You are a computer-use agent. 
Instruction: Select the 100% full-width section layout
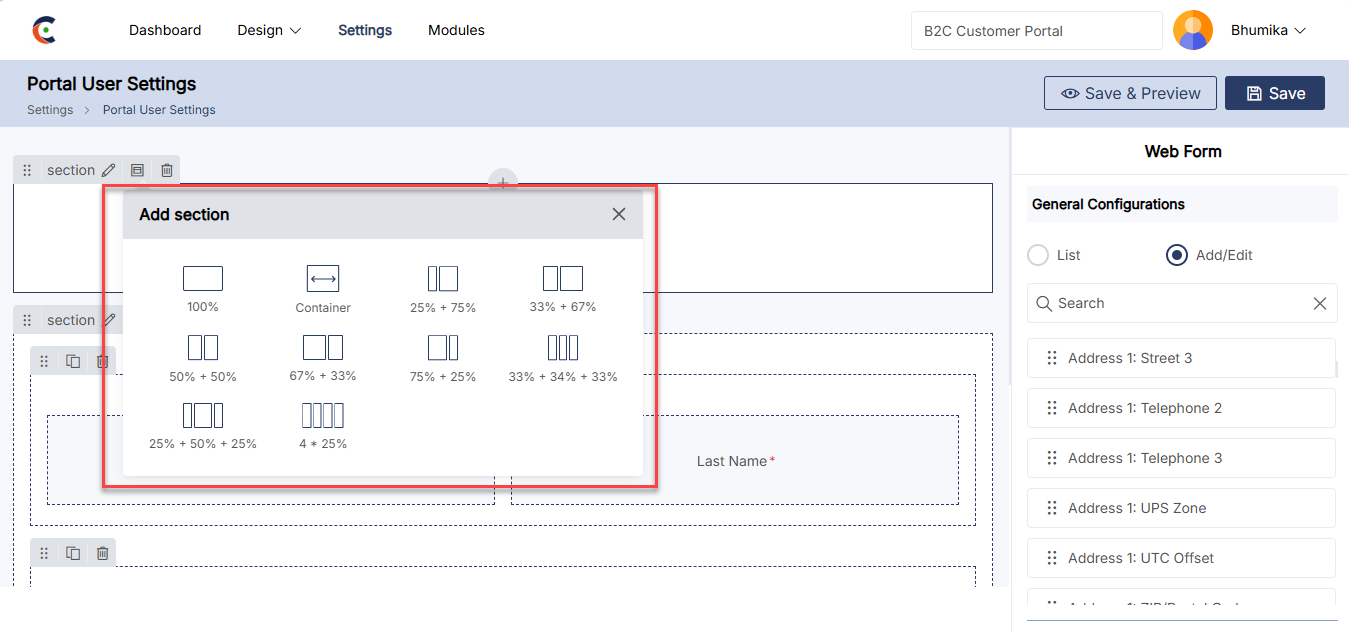click(x=203, y=279)
